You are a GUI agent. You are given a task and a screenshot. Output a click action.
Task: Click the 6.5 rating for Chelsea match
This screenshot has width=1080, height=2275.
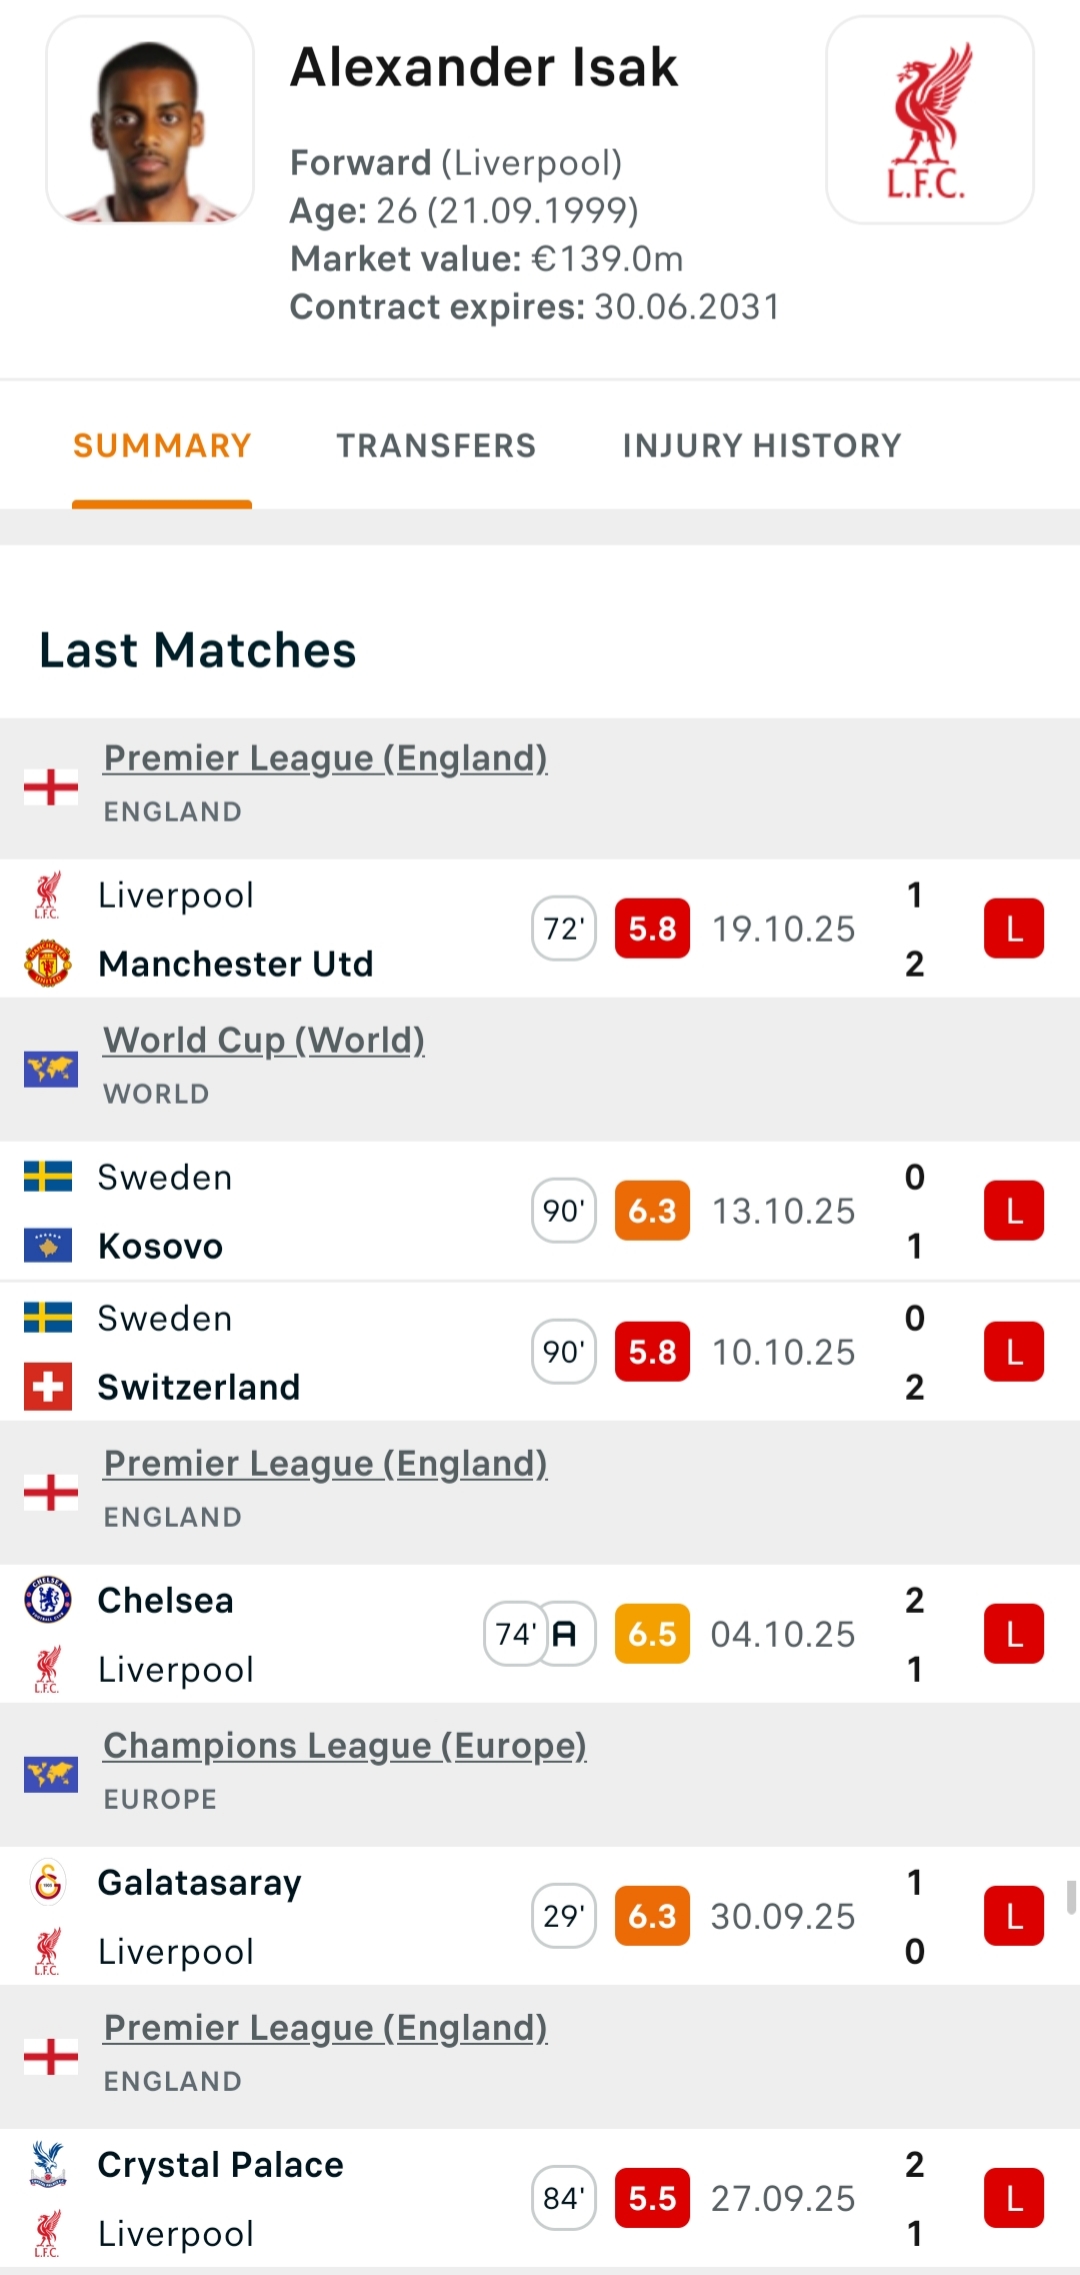click(652, 1634)
